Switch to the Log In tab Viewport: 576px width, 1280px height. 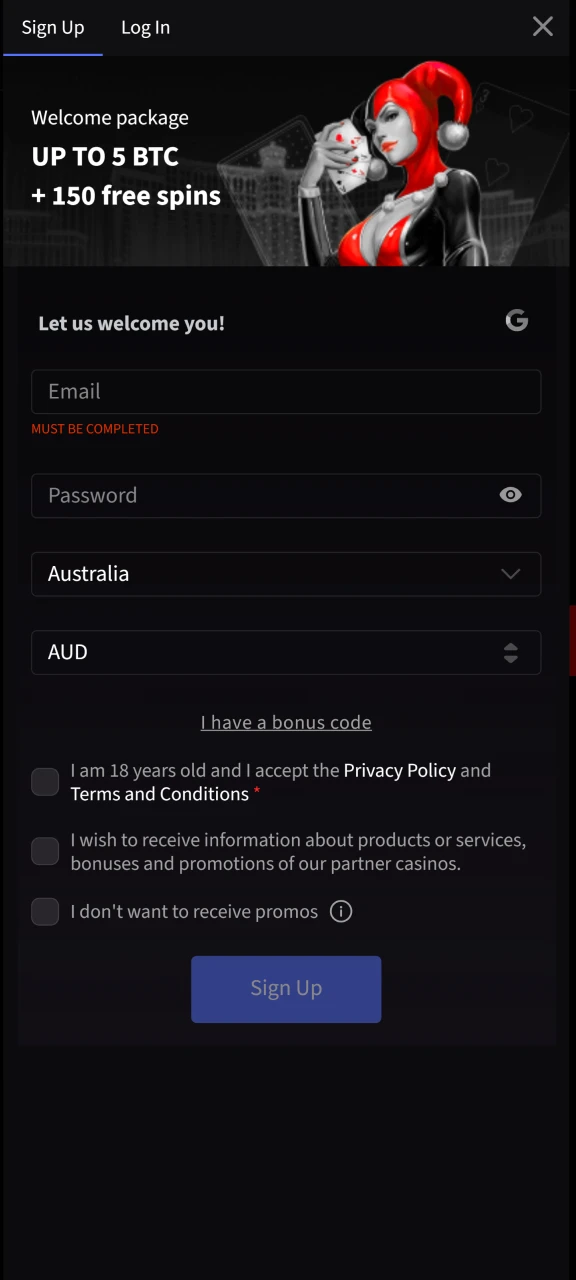coord(145,27)
